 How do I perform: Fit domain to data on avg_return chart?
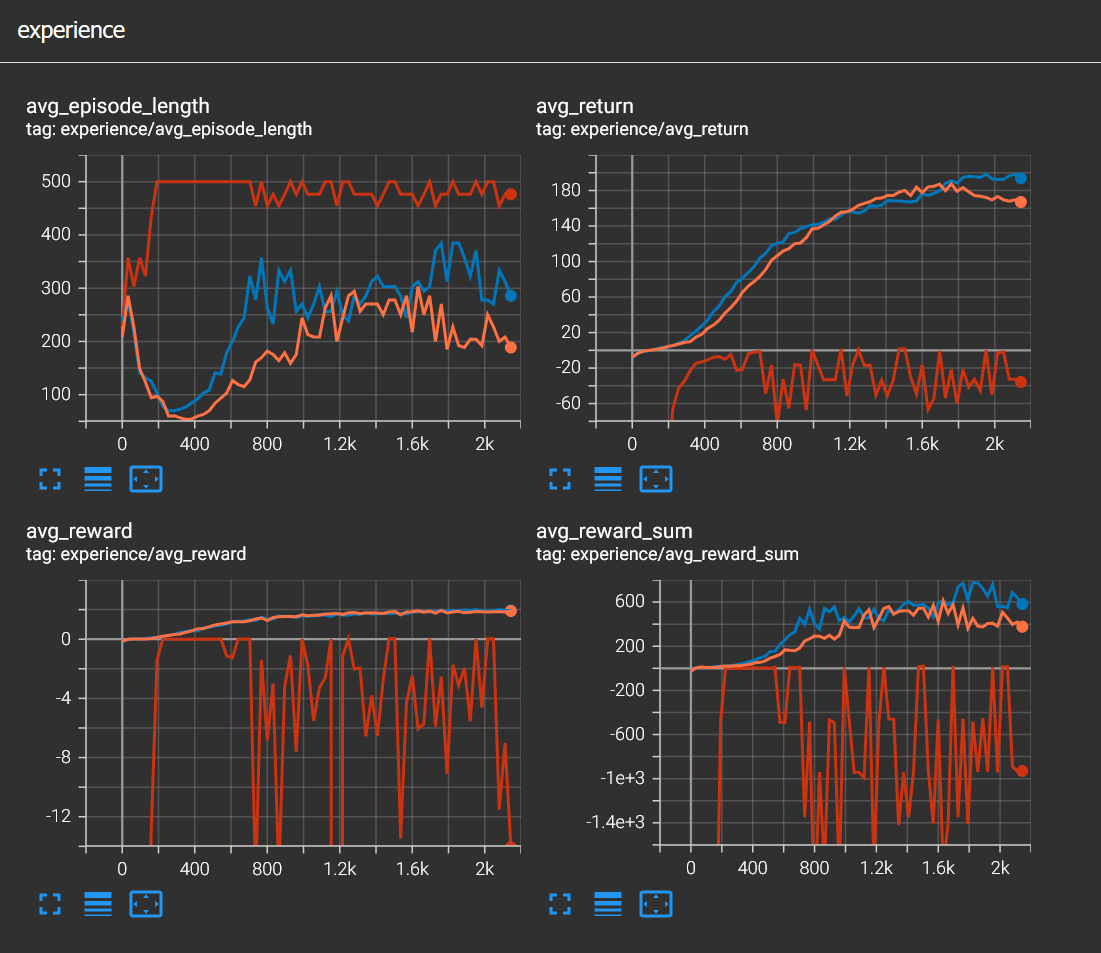(656, 480)
